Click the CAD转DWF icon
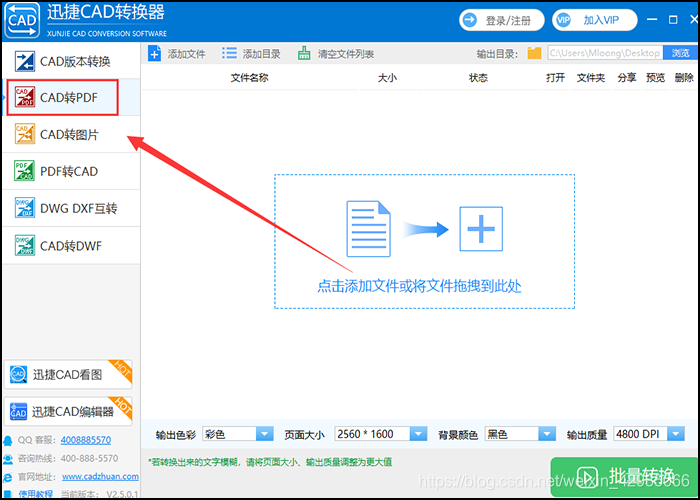This screenshot has height=500, width=700. (25, 245)
